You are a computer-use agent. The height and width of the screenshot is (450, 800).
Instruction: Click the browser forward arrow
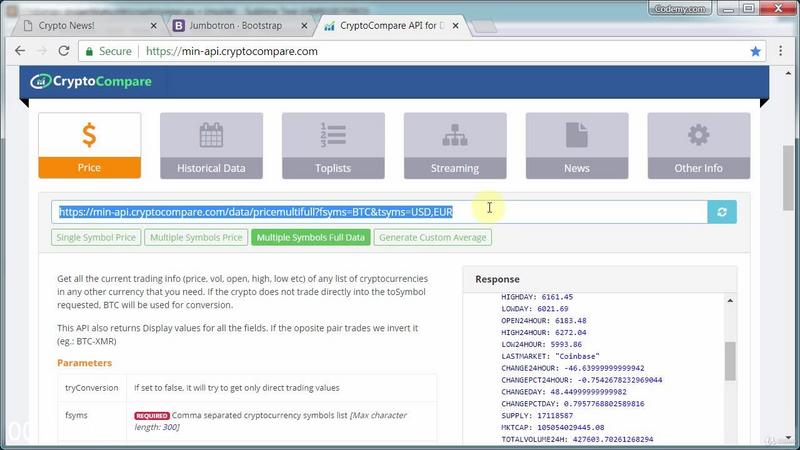[42, 51]
